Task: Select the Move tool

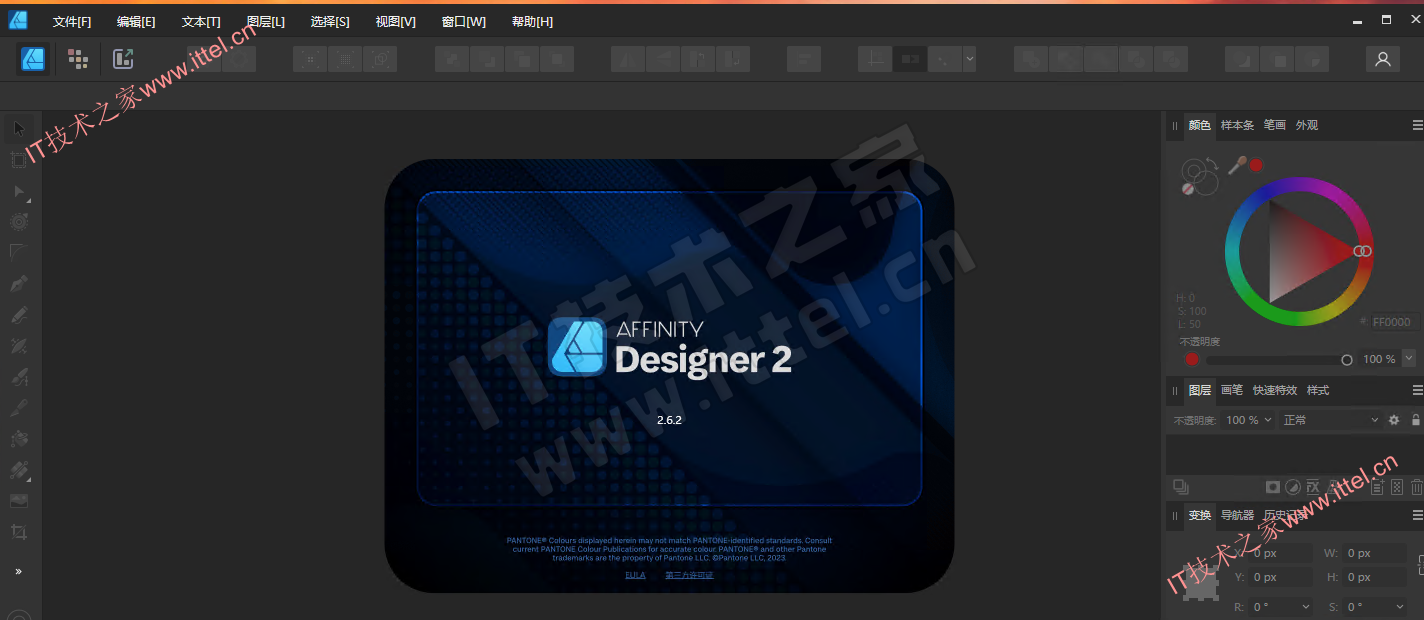Action: (19, 129)
